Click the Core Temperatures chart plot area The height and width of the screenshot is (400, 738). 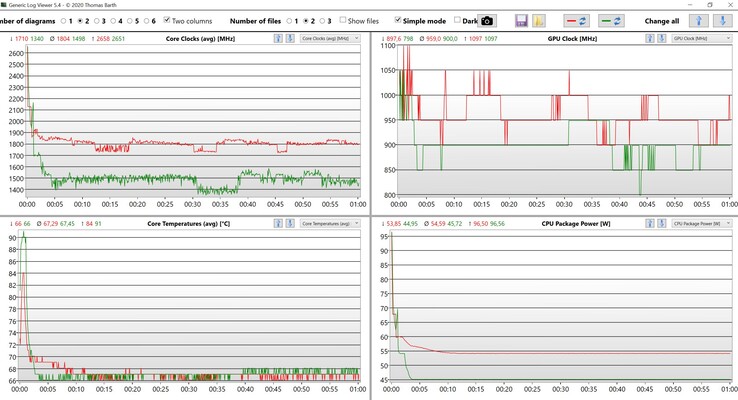(189, 306)
